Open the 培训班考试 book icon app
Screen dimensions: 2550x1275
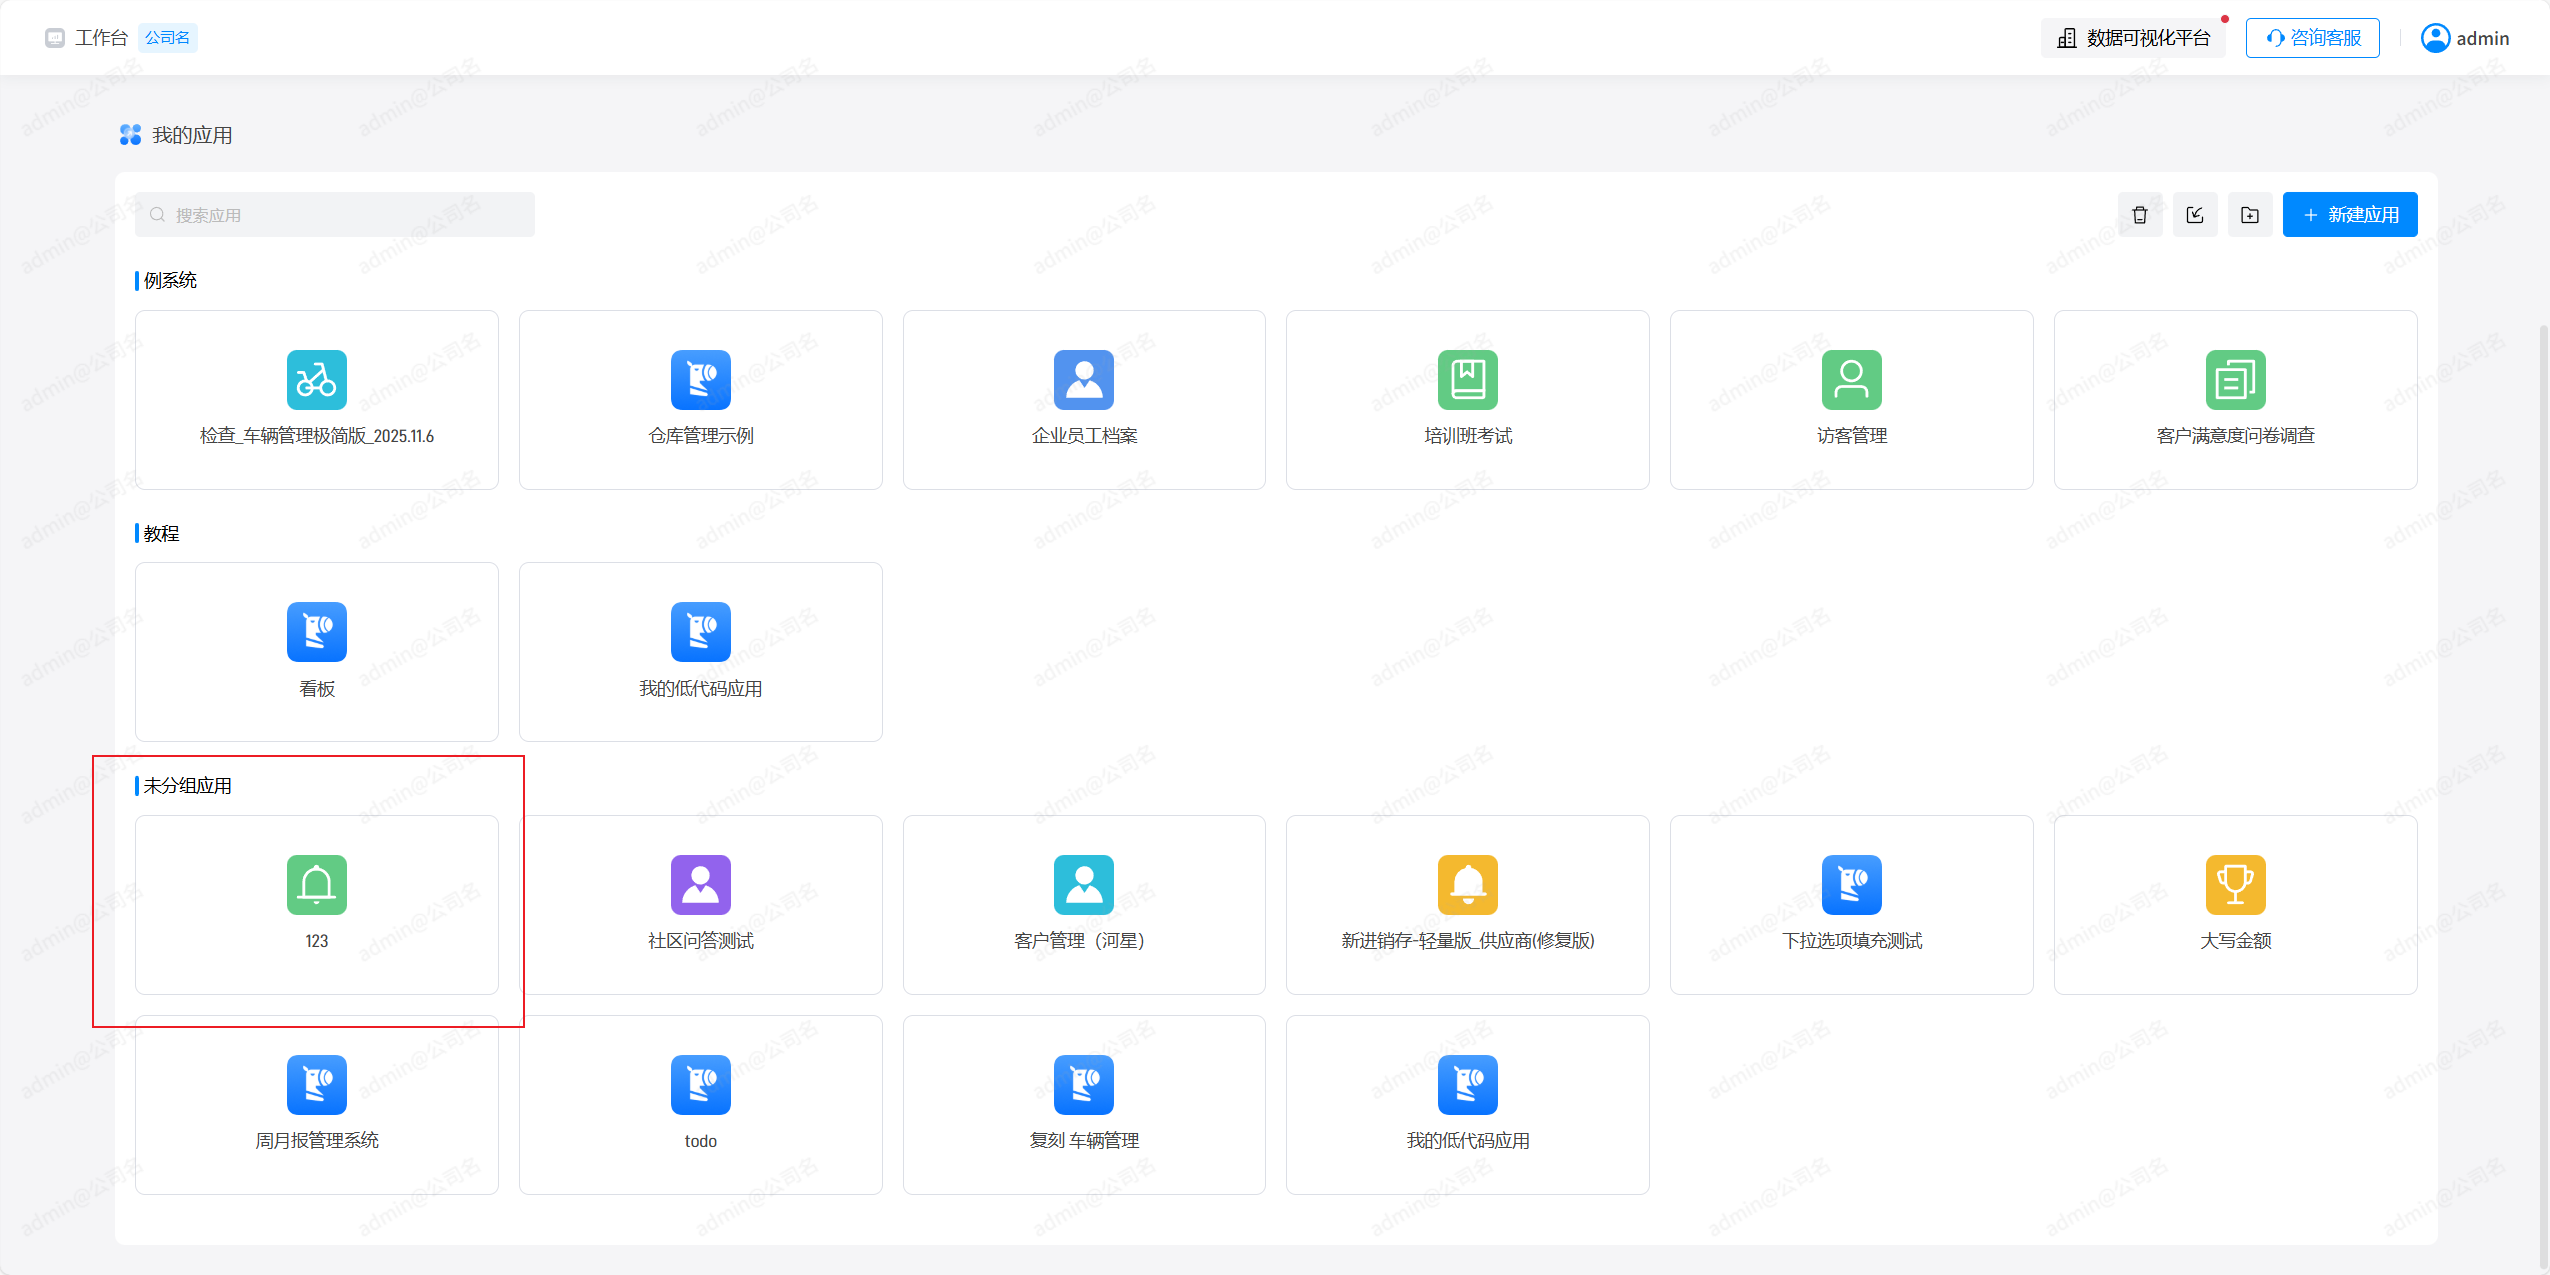[1467, 380]
